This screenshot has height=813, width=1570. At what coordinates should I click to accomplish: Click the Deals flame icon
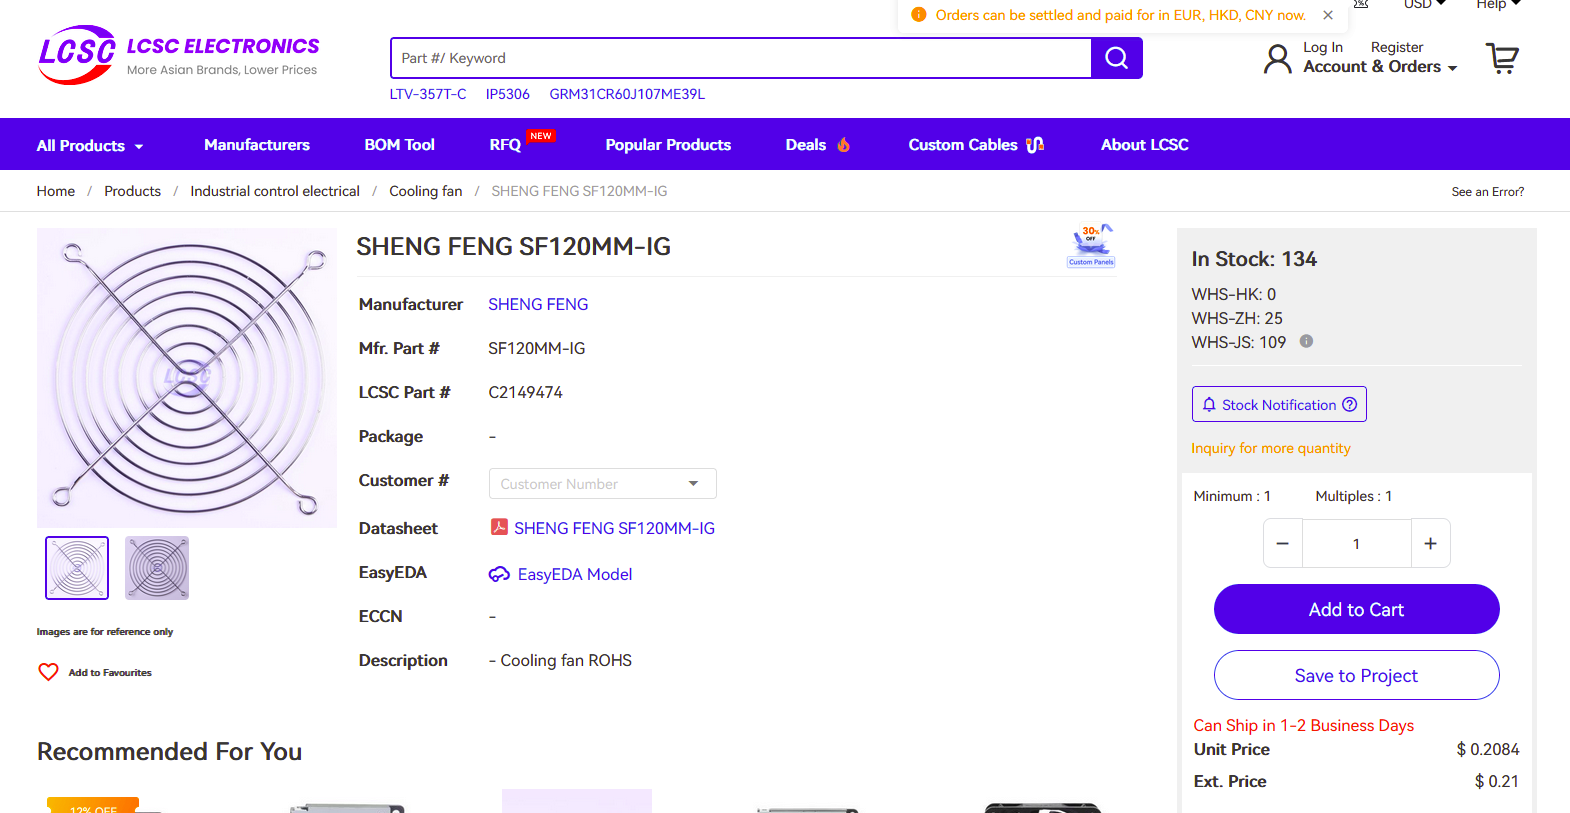pos(844,145)
